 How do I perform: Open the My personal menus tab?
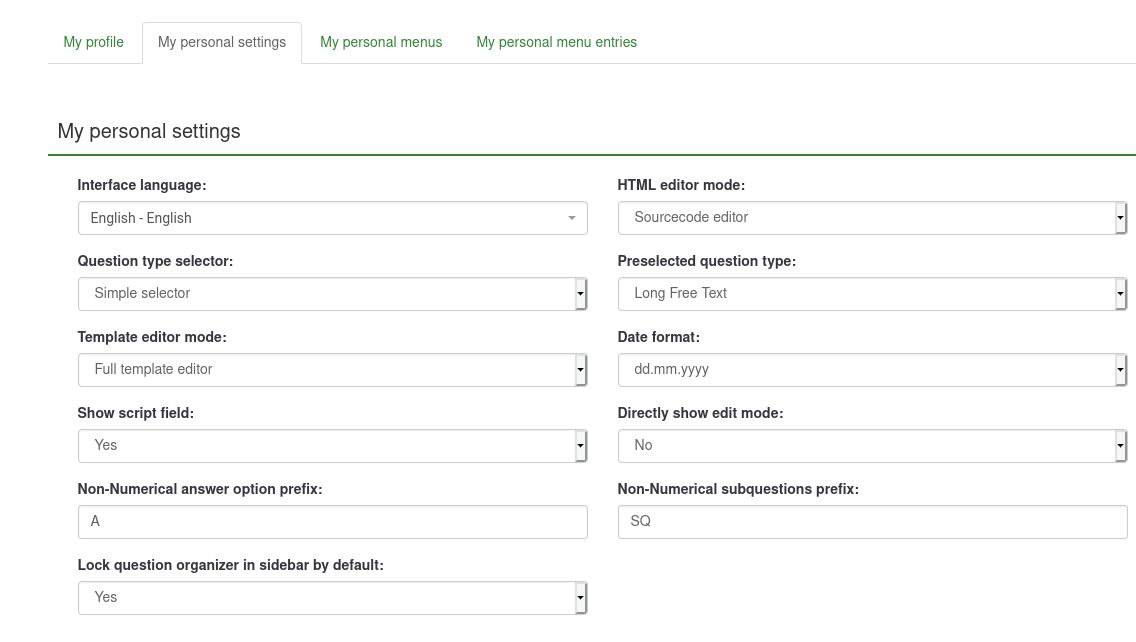pos(381,42)
